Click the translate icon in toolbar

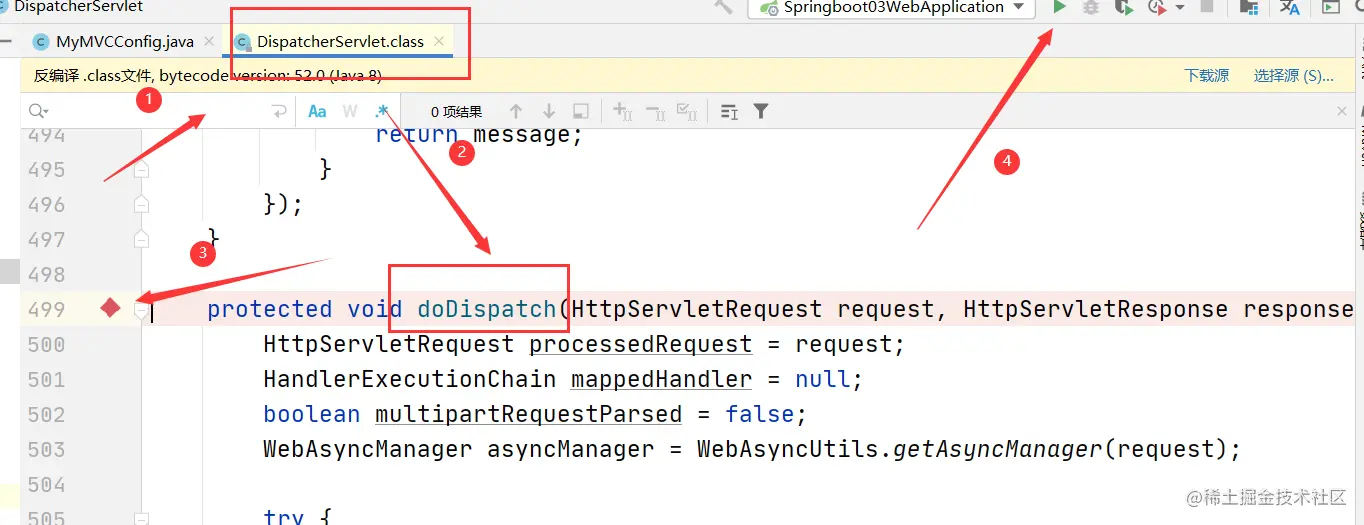1290,7
